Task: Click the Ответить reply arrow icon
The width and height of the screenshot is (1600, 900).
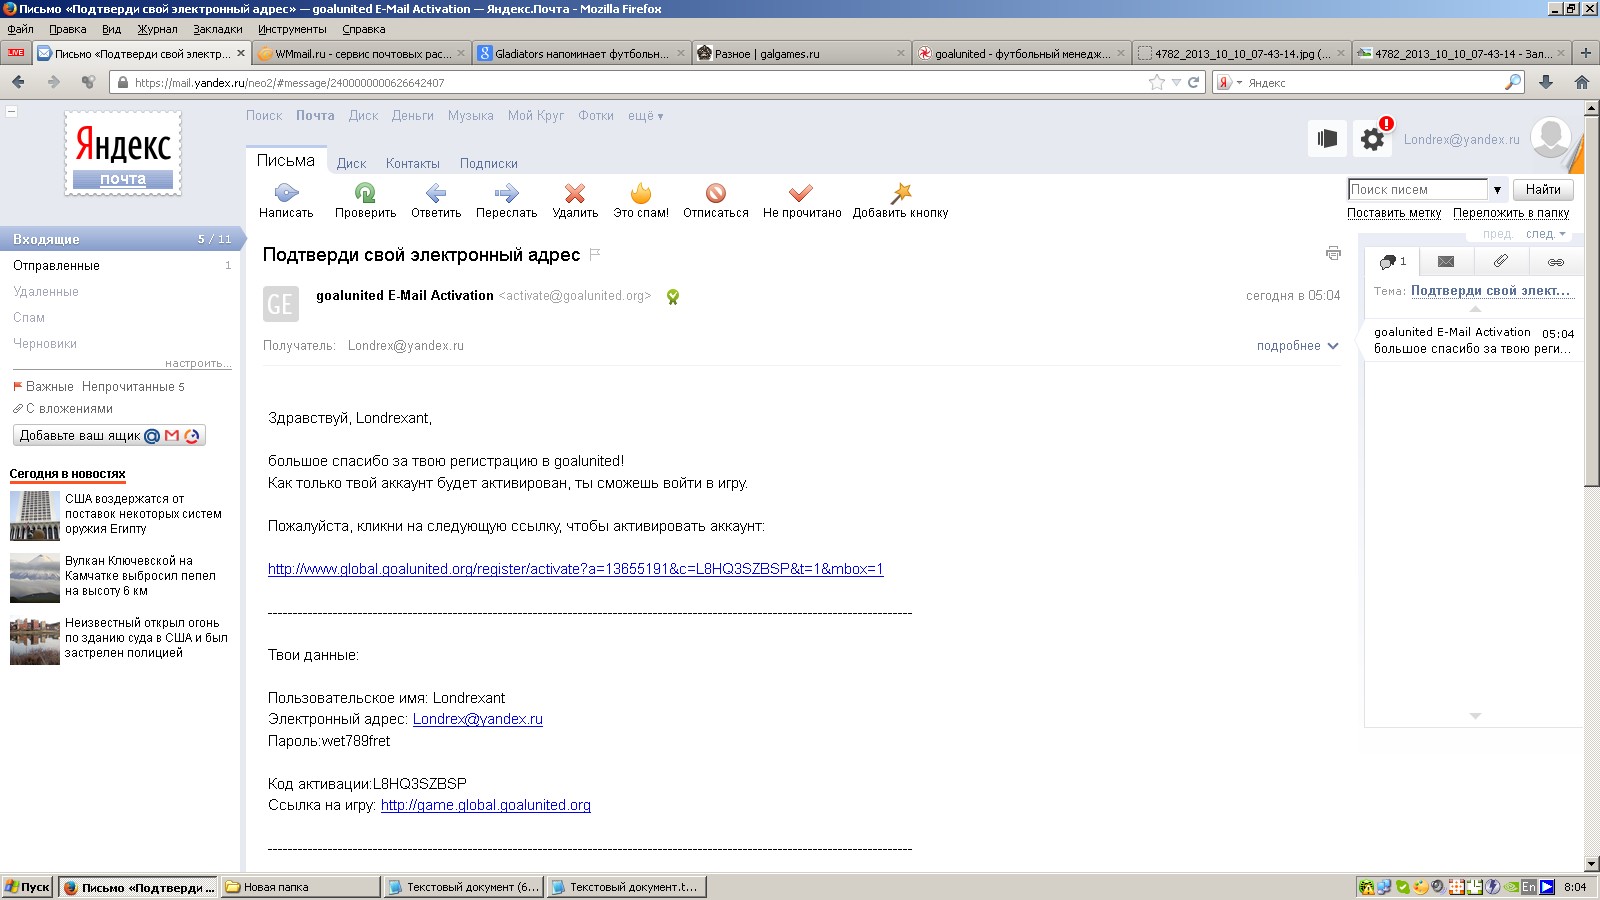Action: pos(436,193)
